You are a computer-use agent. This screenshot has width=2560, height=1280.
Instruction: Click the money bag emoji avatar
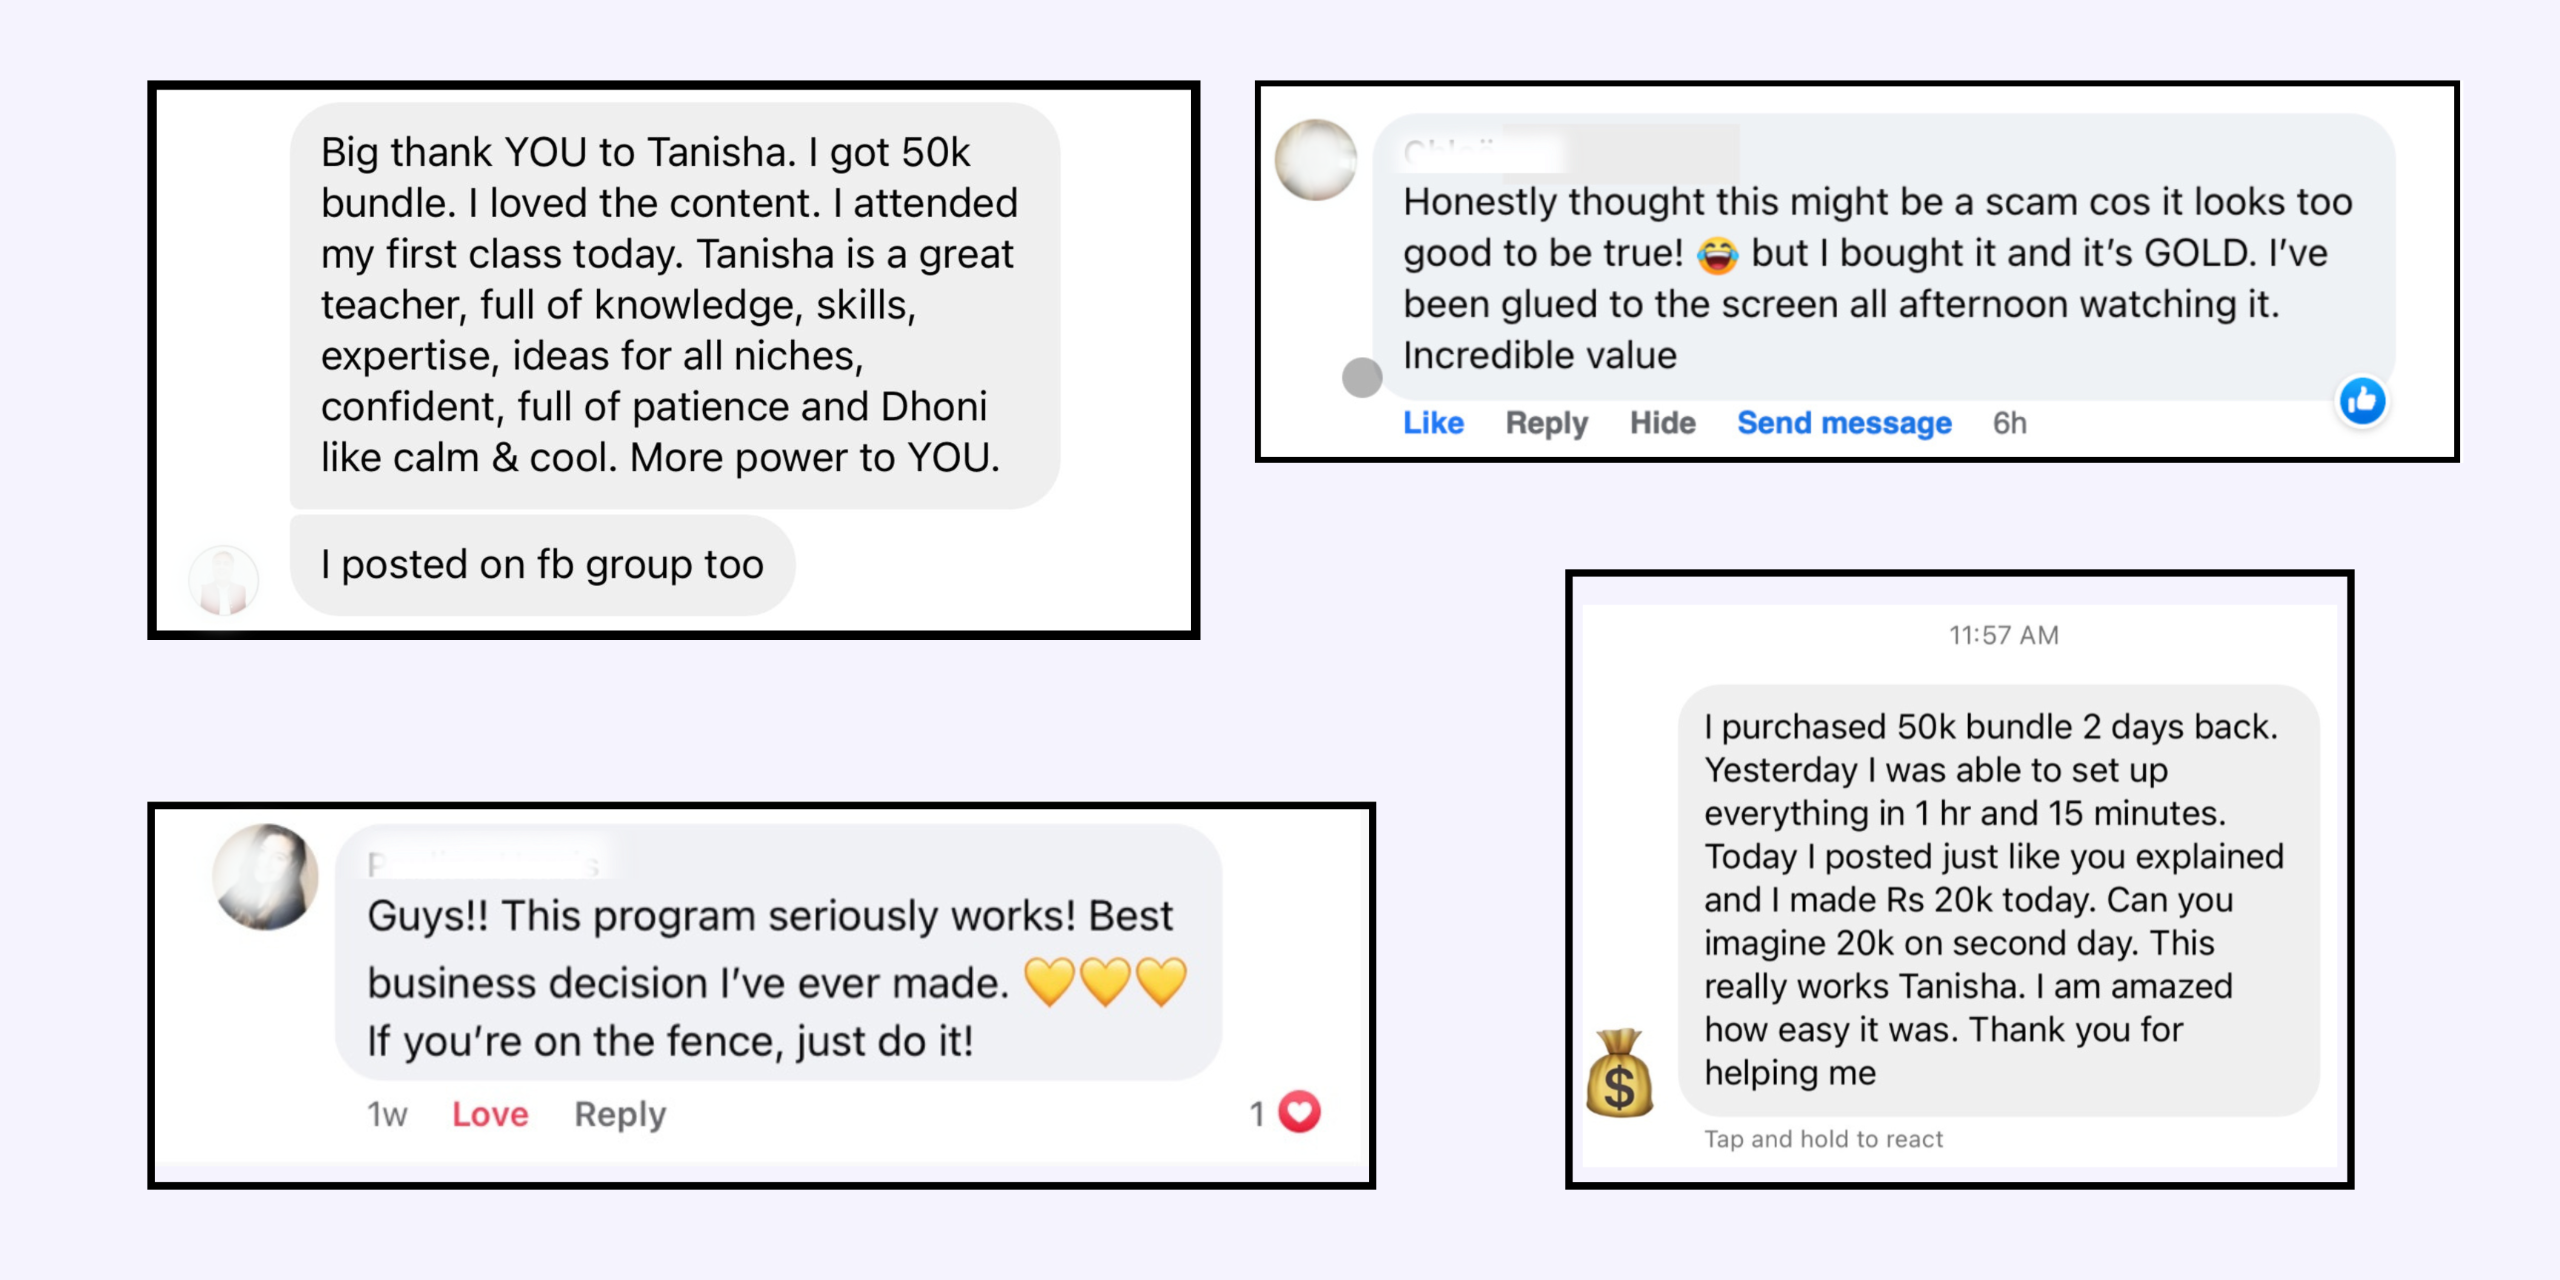coord(1619,1073)
